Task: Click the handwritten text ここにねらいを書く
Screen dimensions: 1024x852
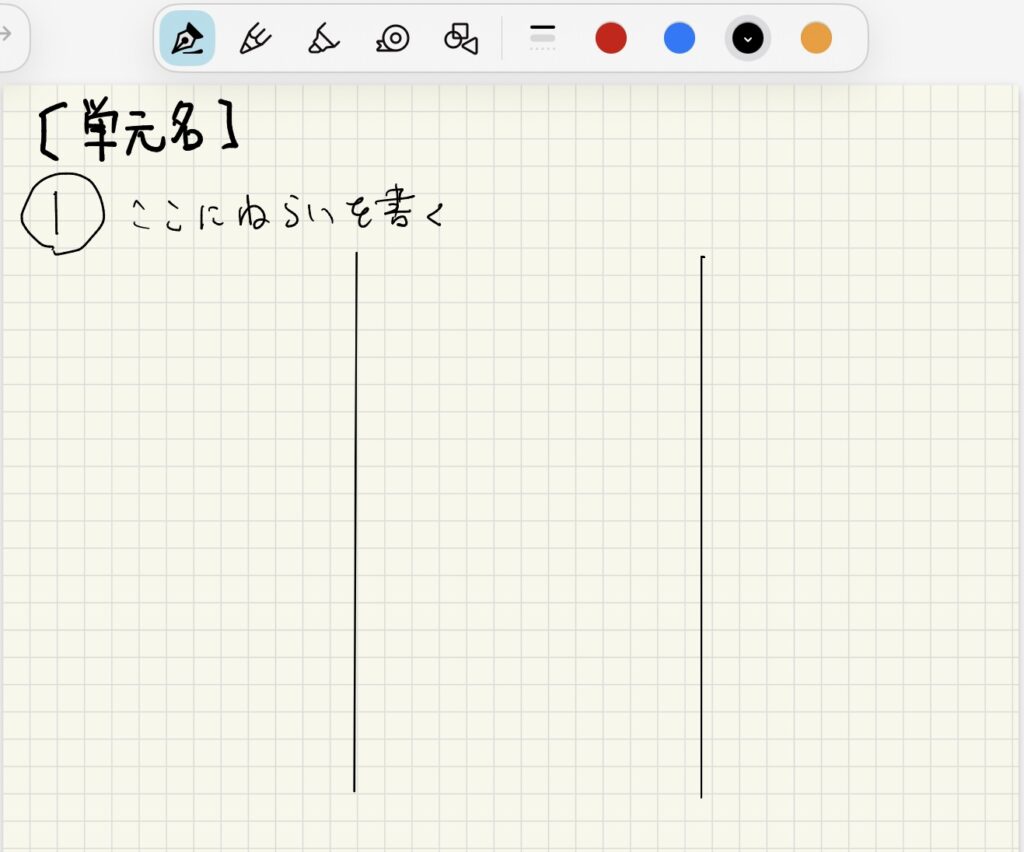Action: pyautogui.click(x=285, y=215)
